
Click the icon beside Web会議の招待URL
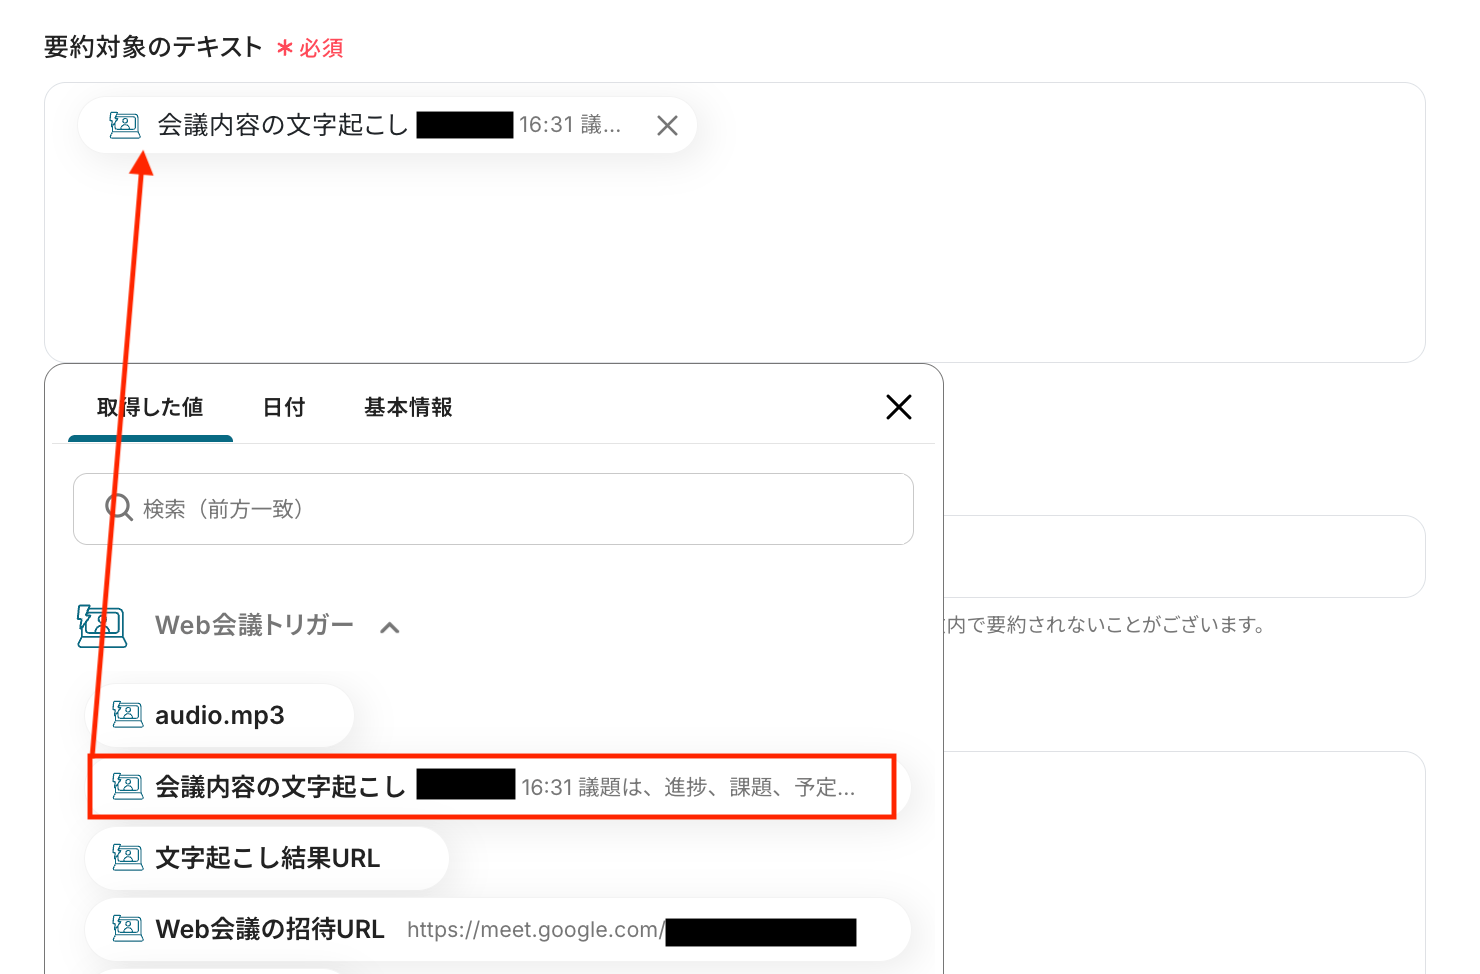coord(127,928)
